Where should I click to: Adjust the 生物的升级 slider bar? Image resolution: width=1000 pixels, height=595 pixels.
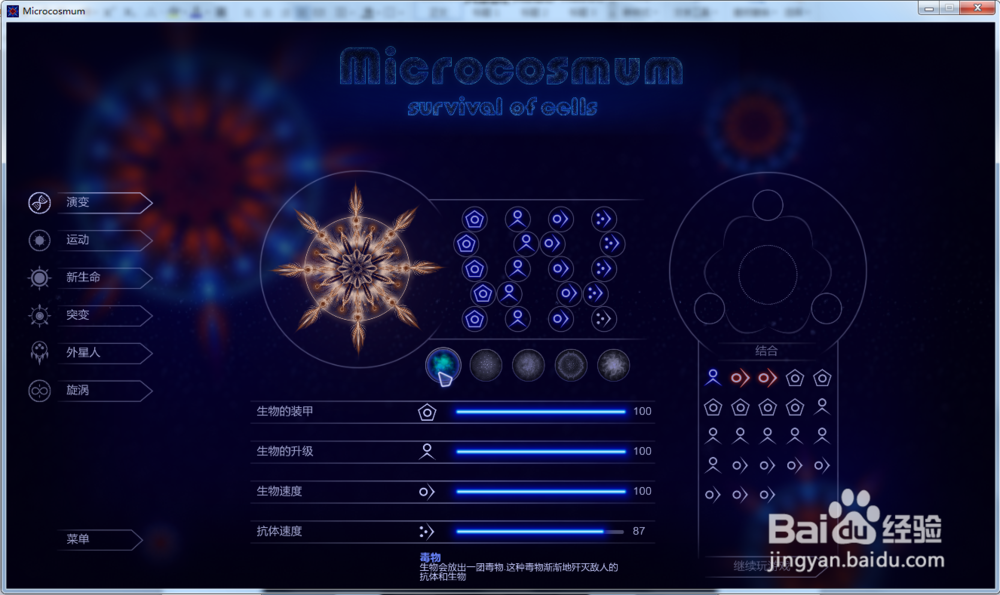(541, 452)
